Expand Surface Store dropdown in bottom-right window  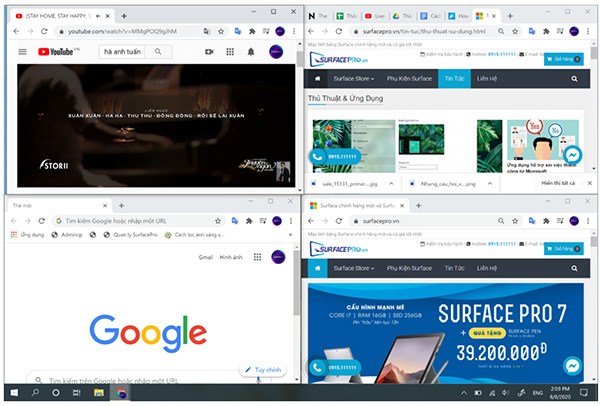pyautogui.click(x=353, y=268)
